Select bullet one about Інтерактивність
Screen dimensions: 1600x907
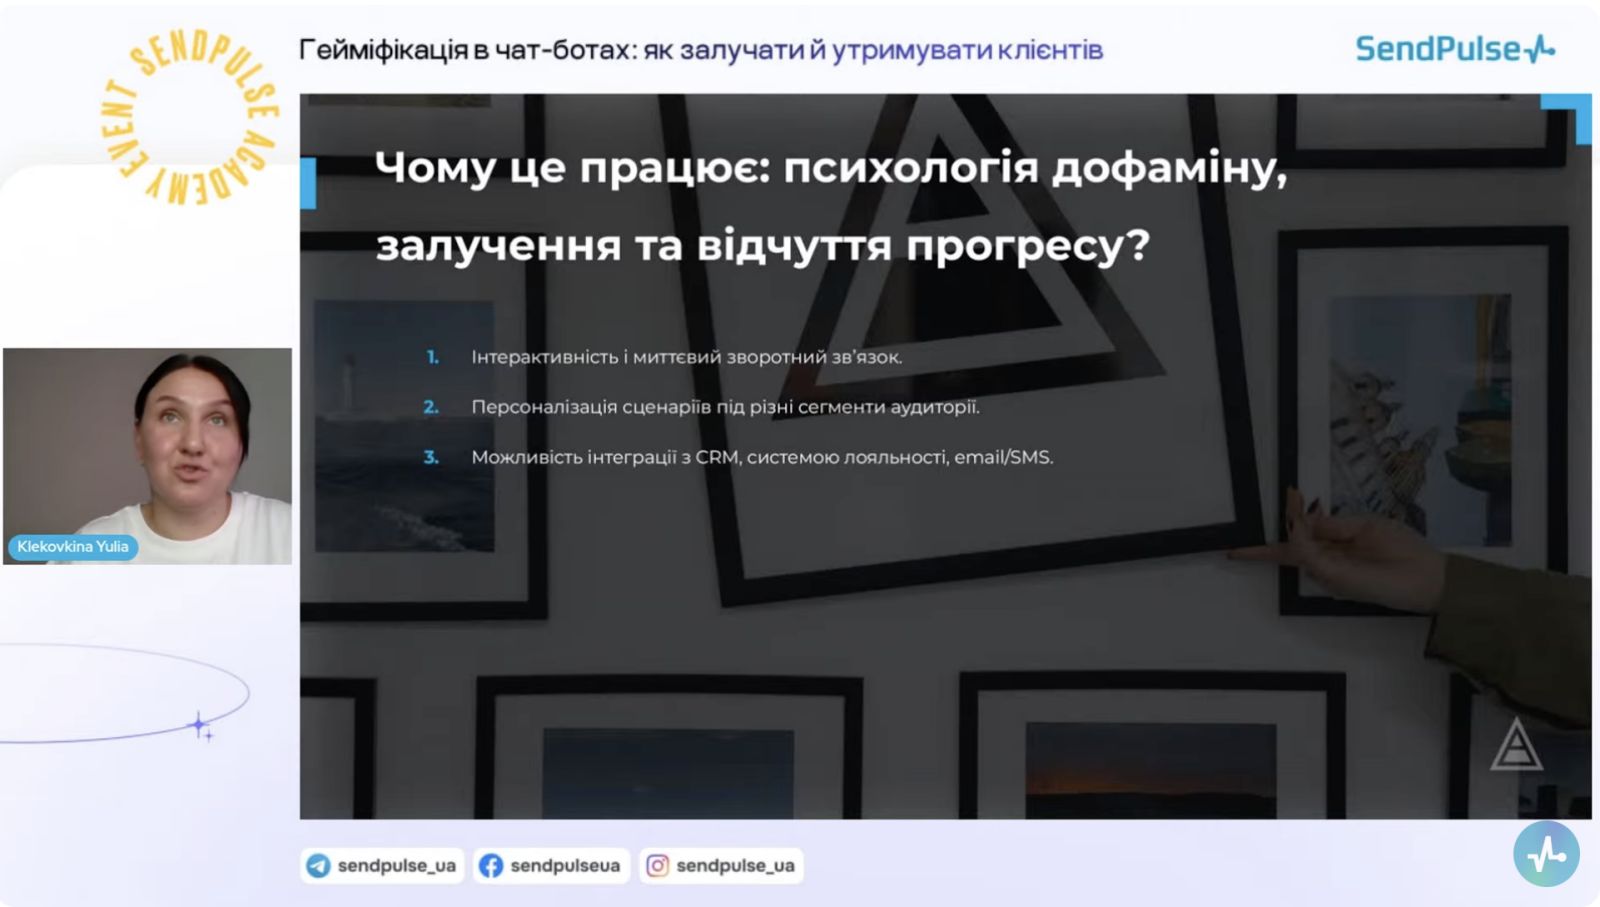coord(686,357)
